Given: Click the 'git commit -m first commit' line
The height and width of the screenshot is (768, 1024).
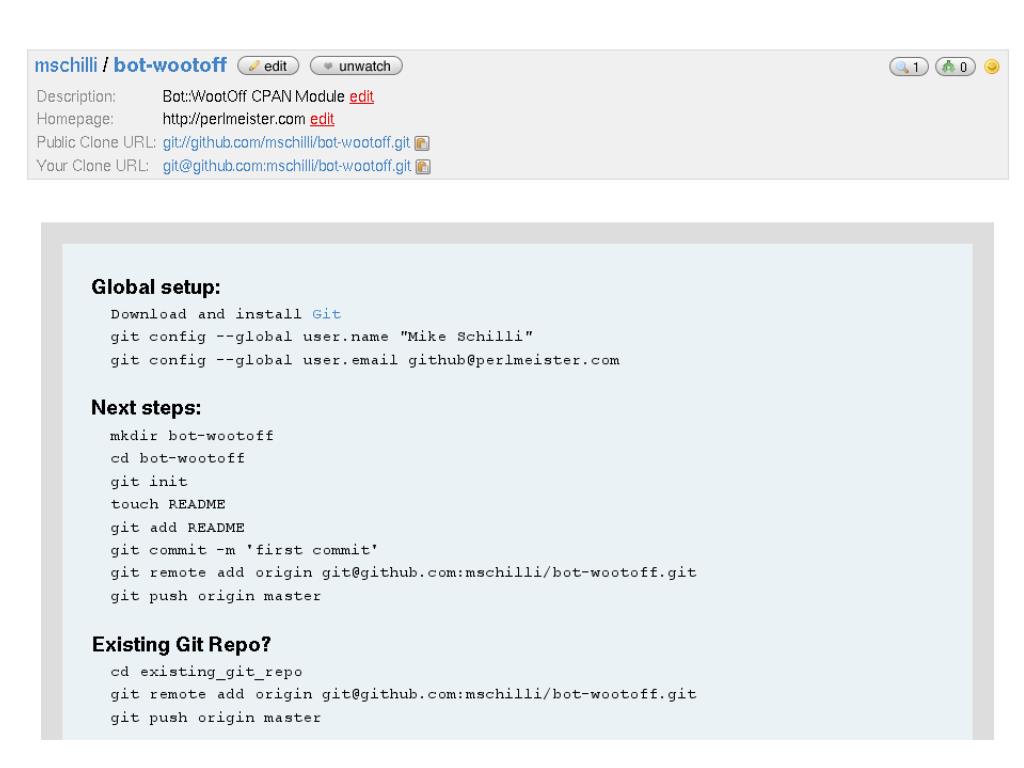Looking at the screenshot, I should [244, 550].
